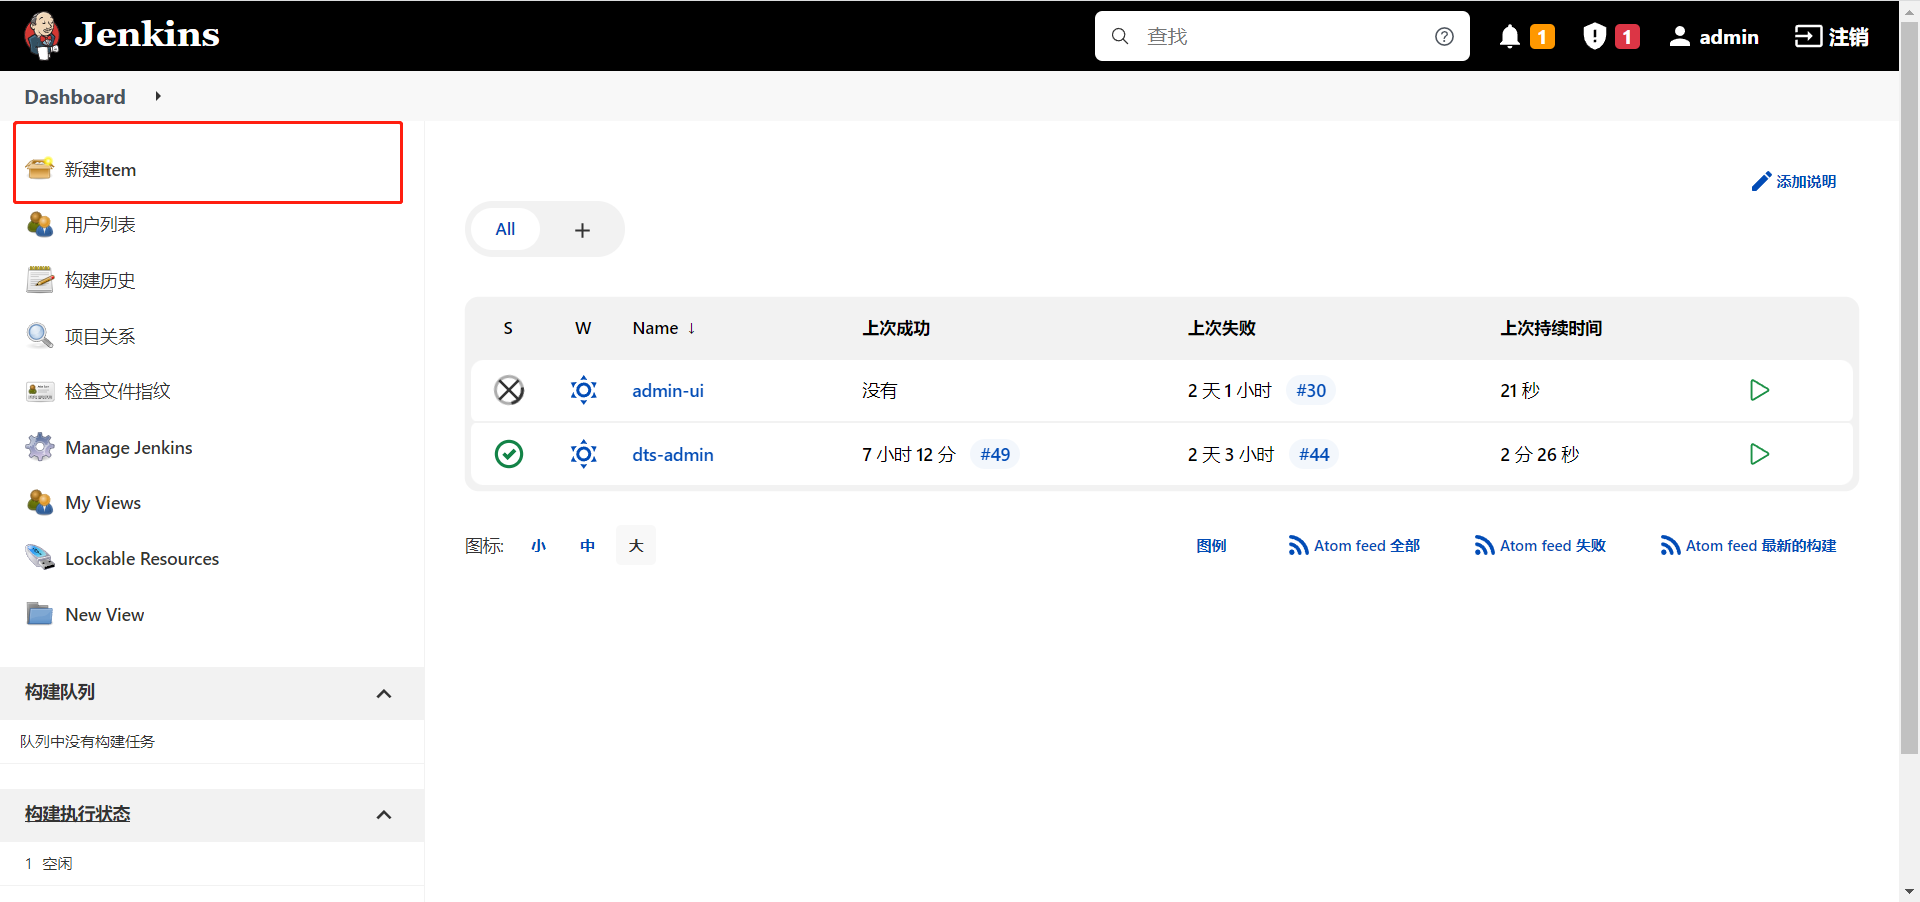The width and height of the screenshot is (1920, 902).
Task: Click dts-admin weather sun icon
Action: pyautogui.click(x=584, y=454)
